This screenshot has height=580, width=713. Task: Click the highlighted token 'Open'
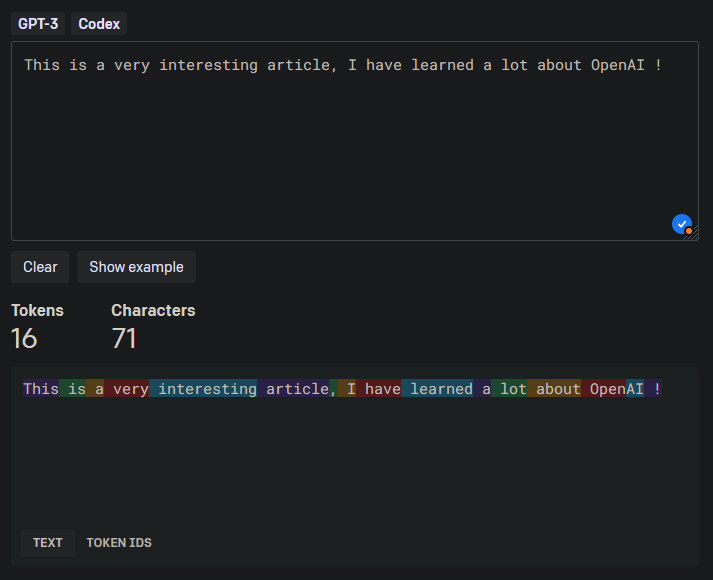(x=603, y=389)
